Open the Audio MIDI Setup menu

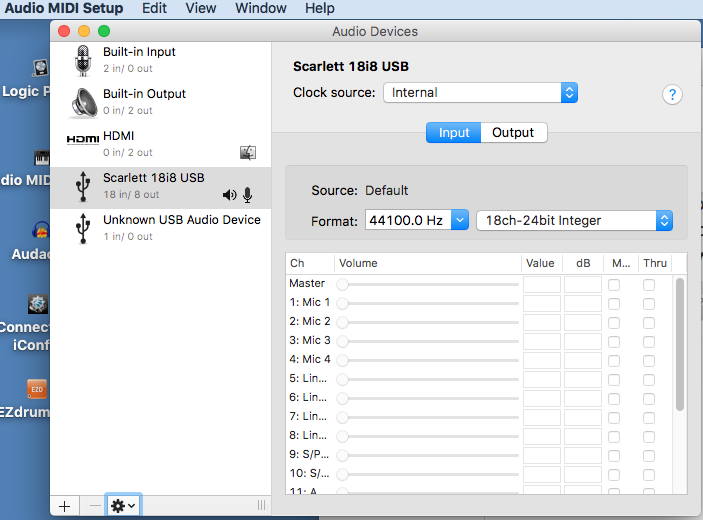point(64,8)
